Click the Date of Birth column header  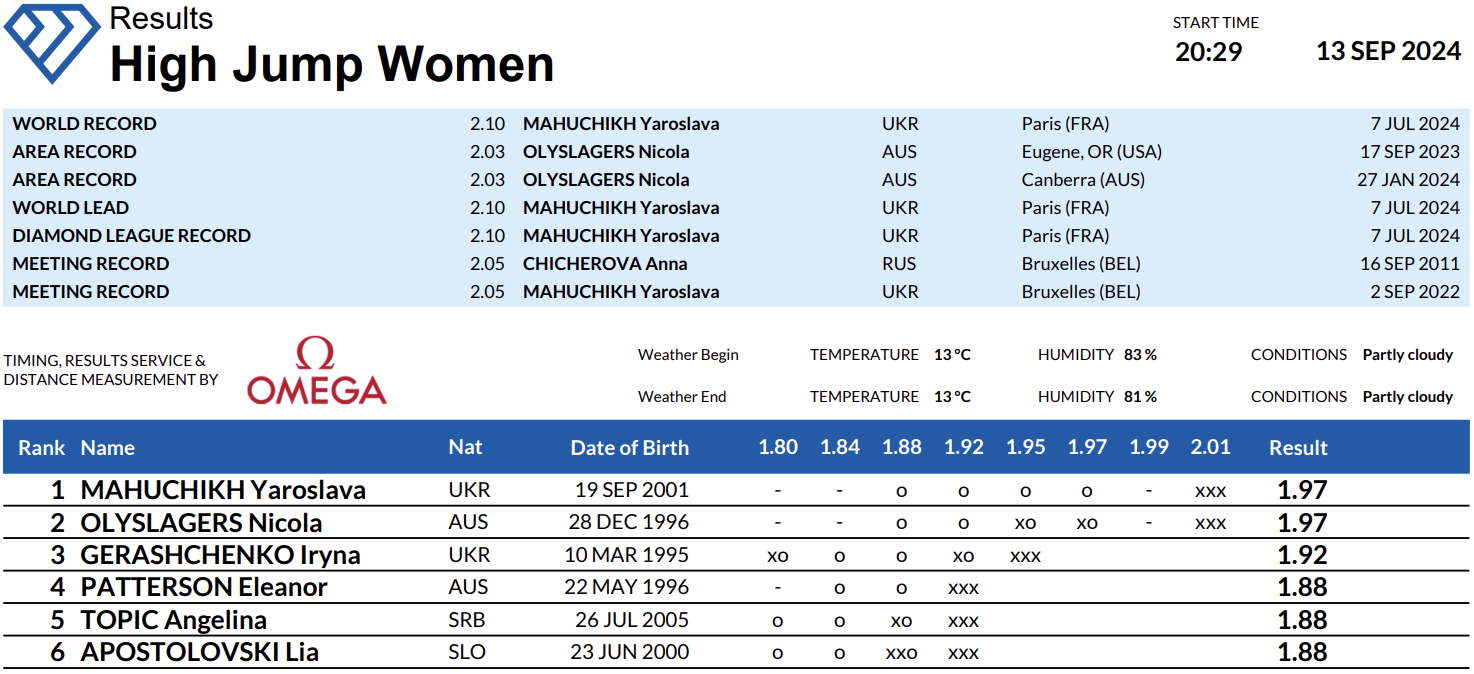(x=629, y=448)
